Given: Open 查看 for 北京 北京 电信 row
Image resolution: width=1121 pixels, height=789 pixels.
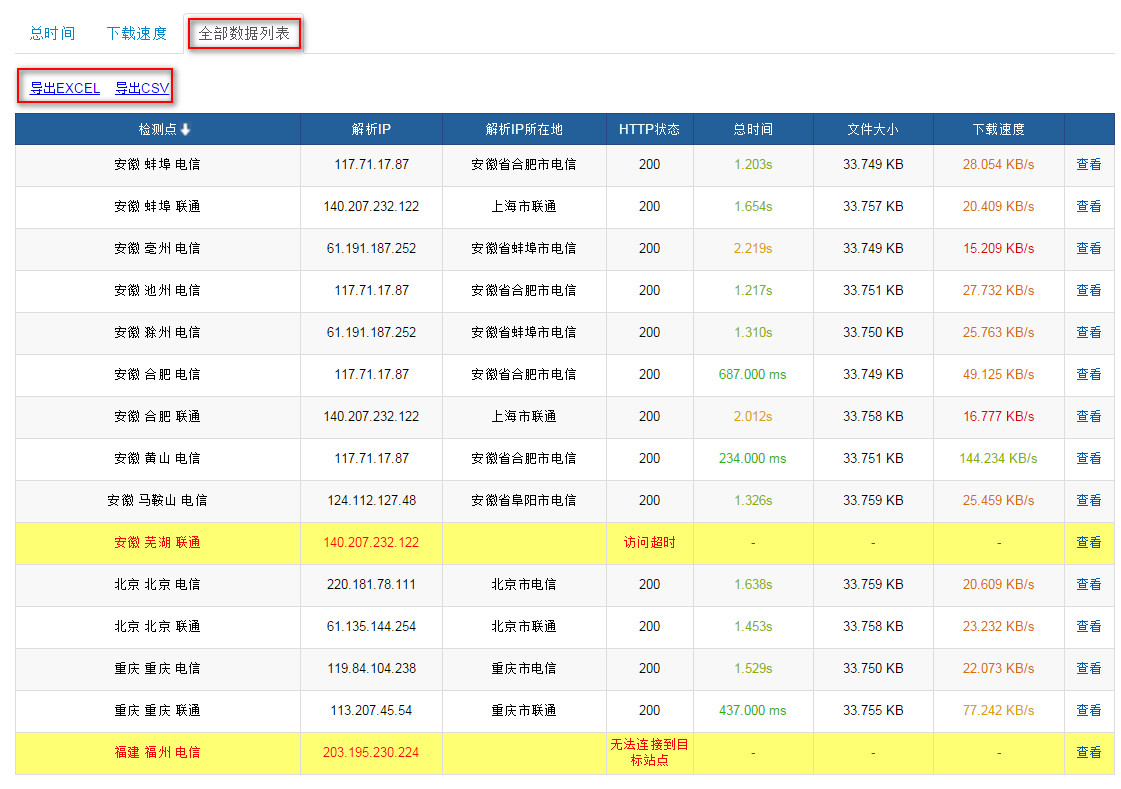Looking at the screenshot, I should point(1088,584).
